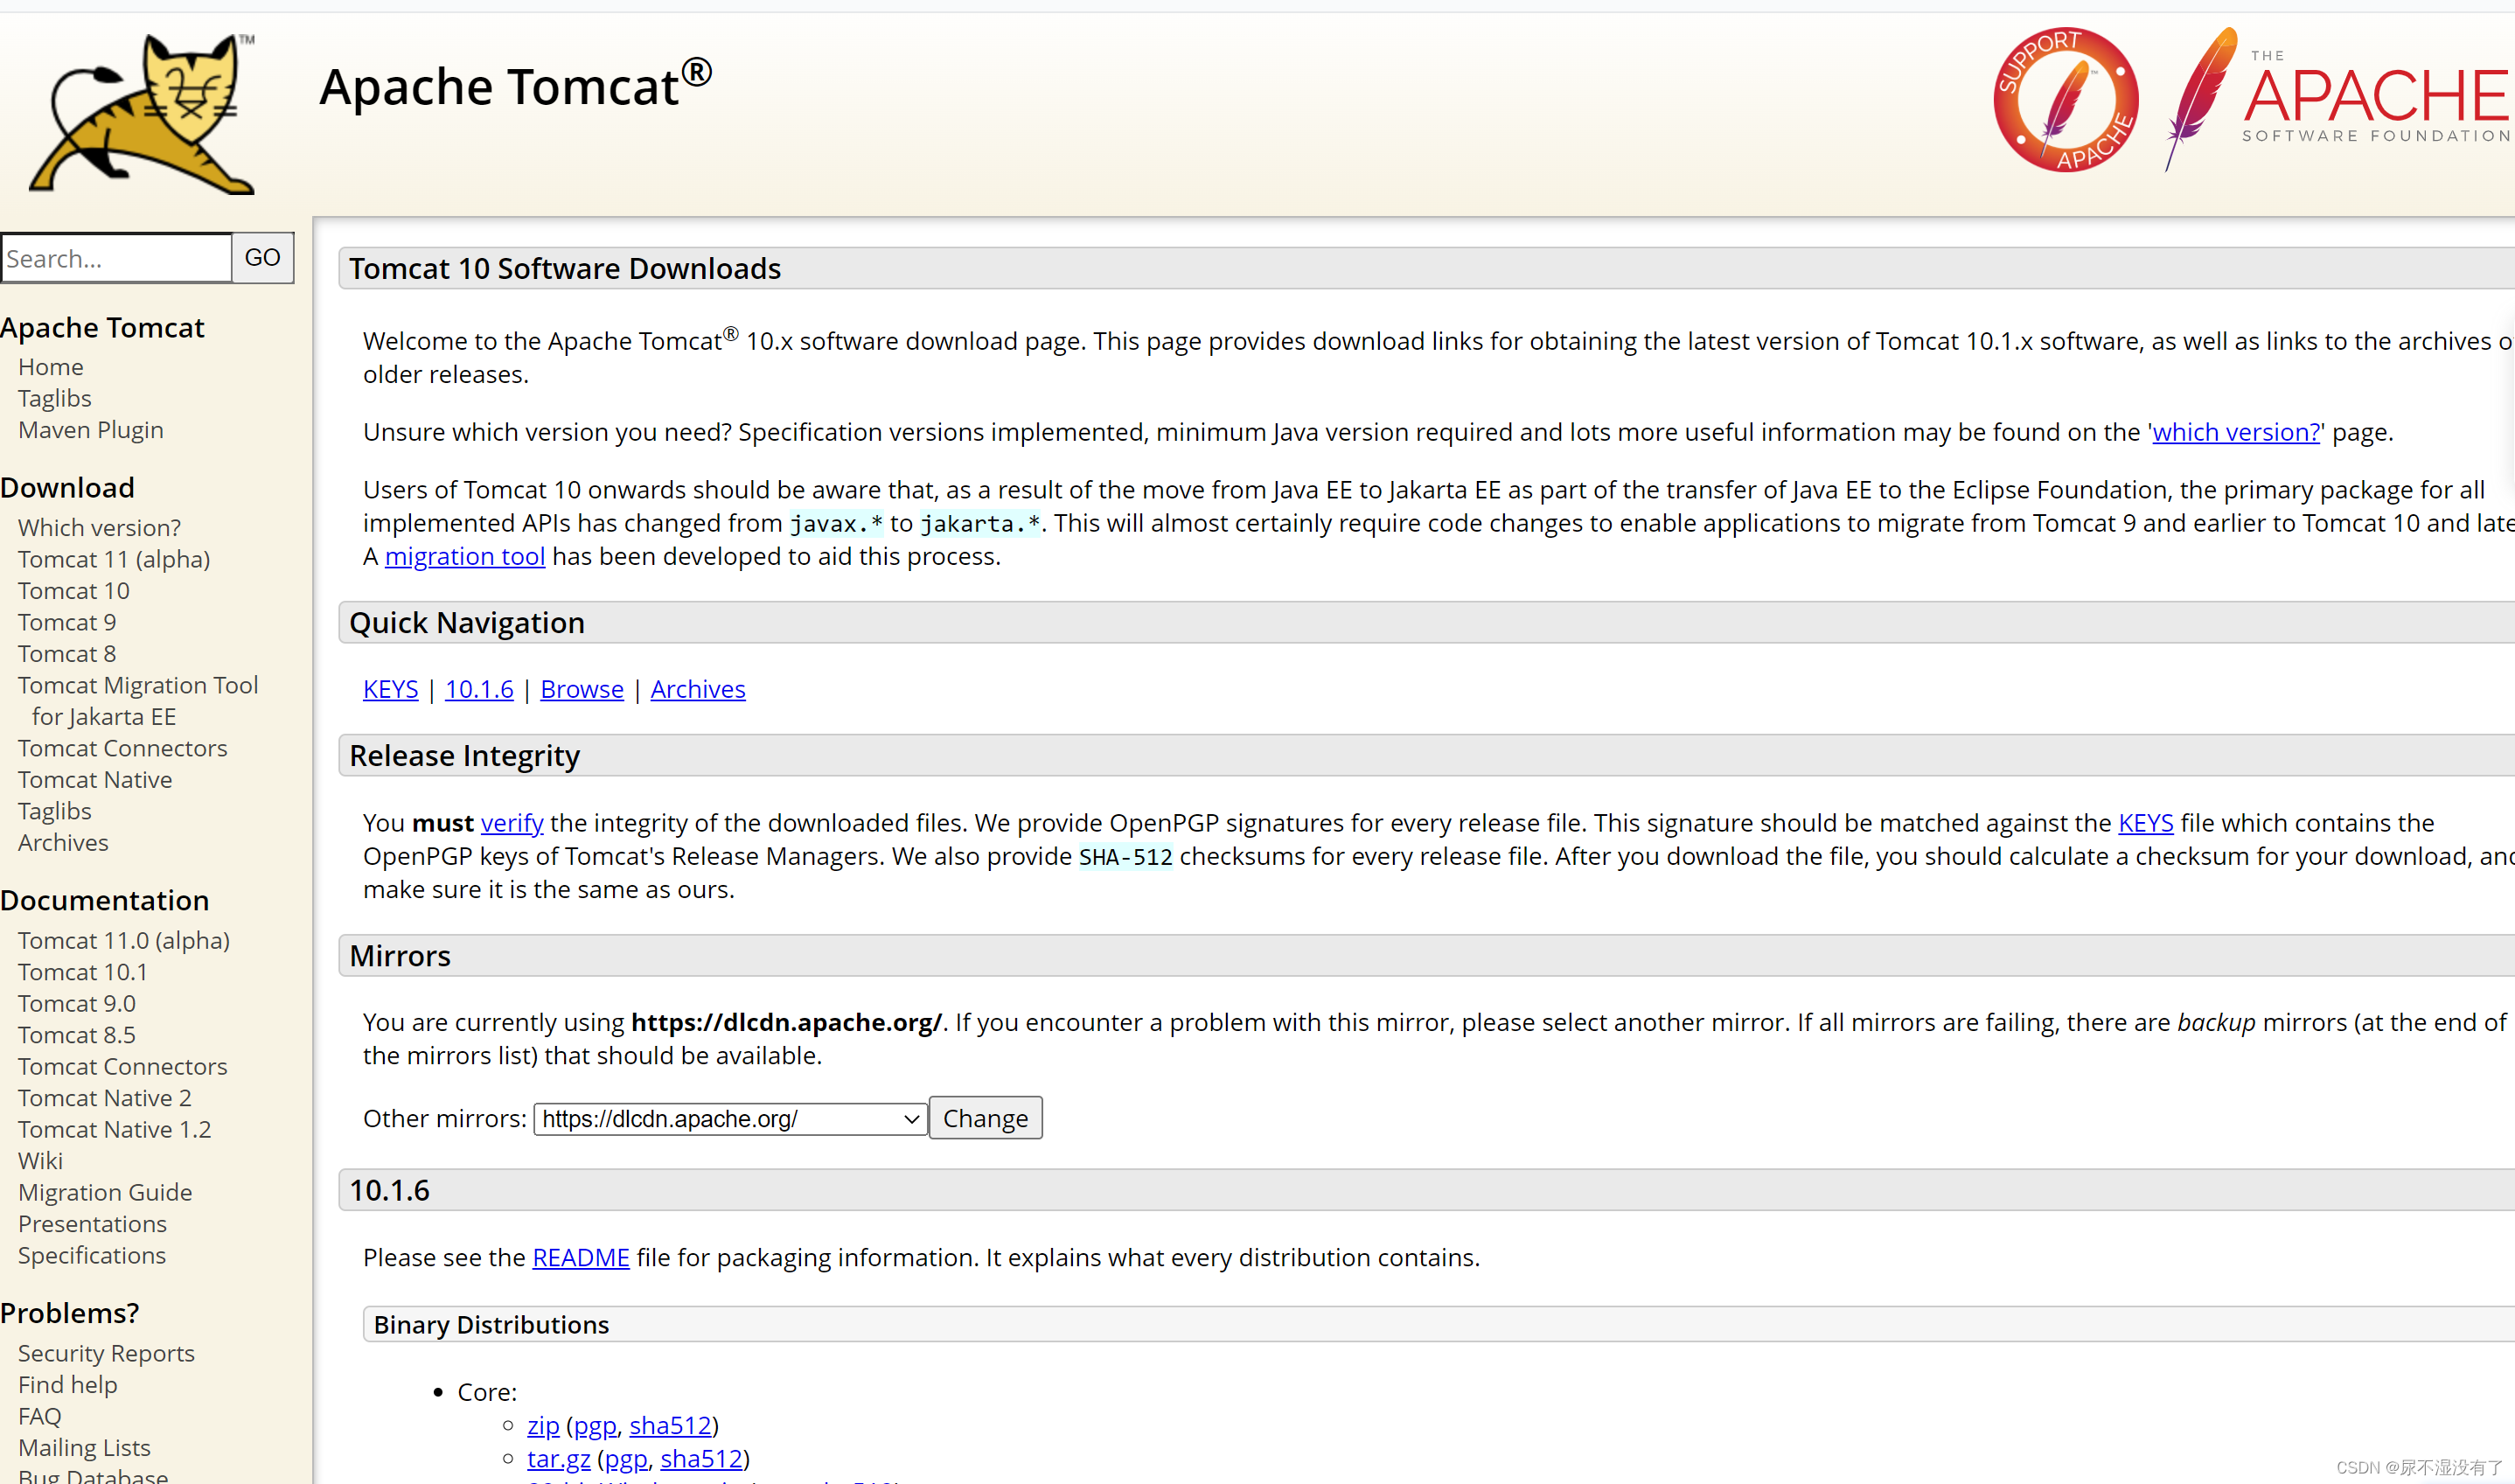Open pgp signature for zip
The image size is (2515, 1484).
(x=595, y=1426)
